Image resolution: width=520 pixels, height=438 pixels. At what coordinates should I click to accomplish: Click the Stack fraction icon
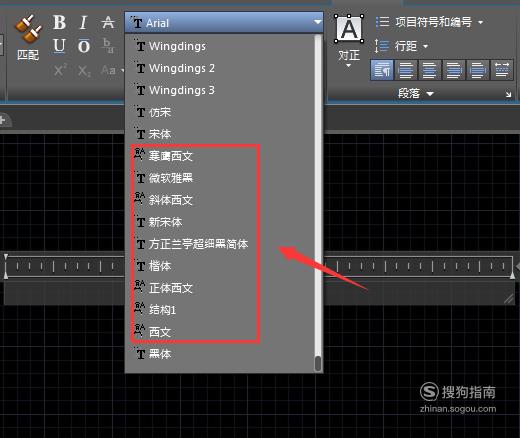click(108, 46)
